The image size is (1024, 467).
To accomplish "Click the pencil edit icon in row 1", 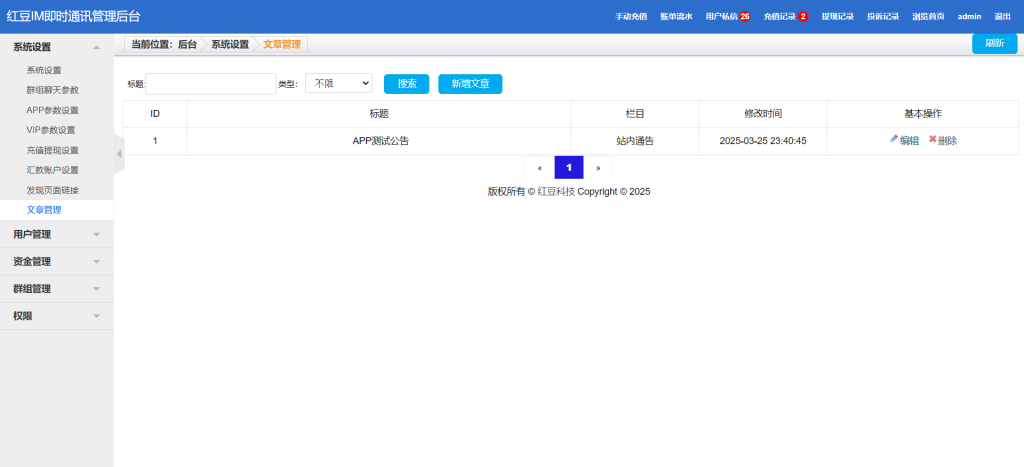I will click(894, 140).
